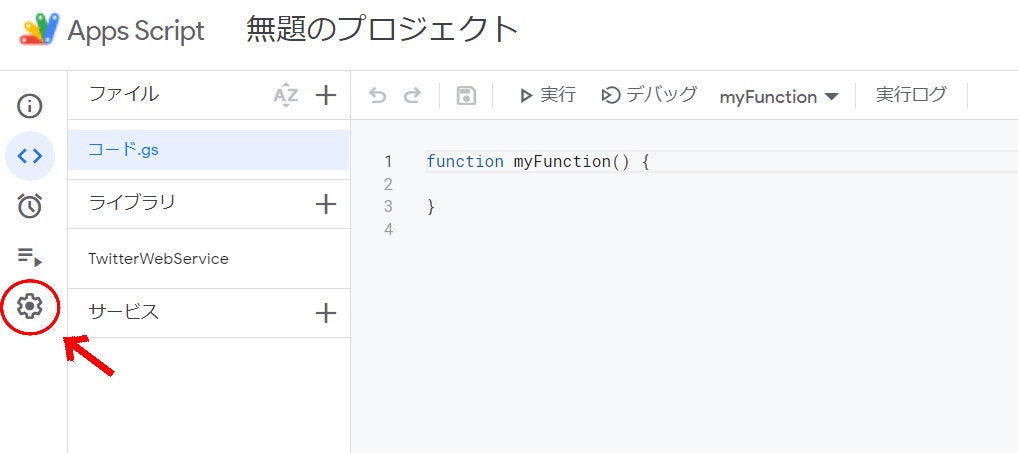Select the コード.gs file
The width and height of the screenshot is (1018, 453).
[208, 150]
